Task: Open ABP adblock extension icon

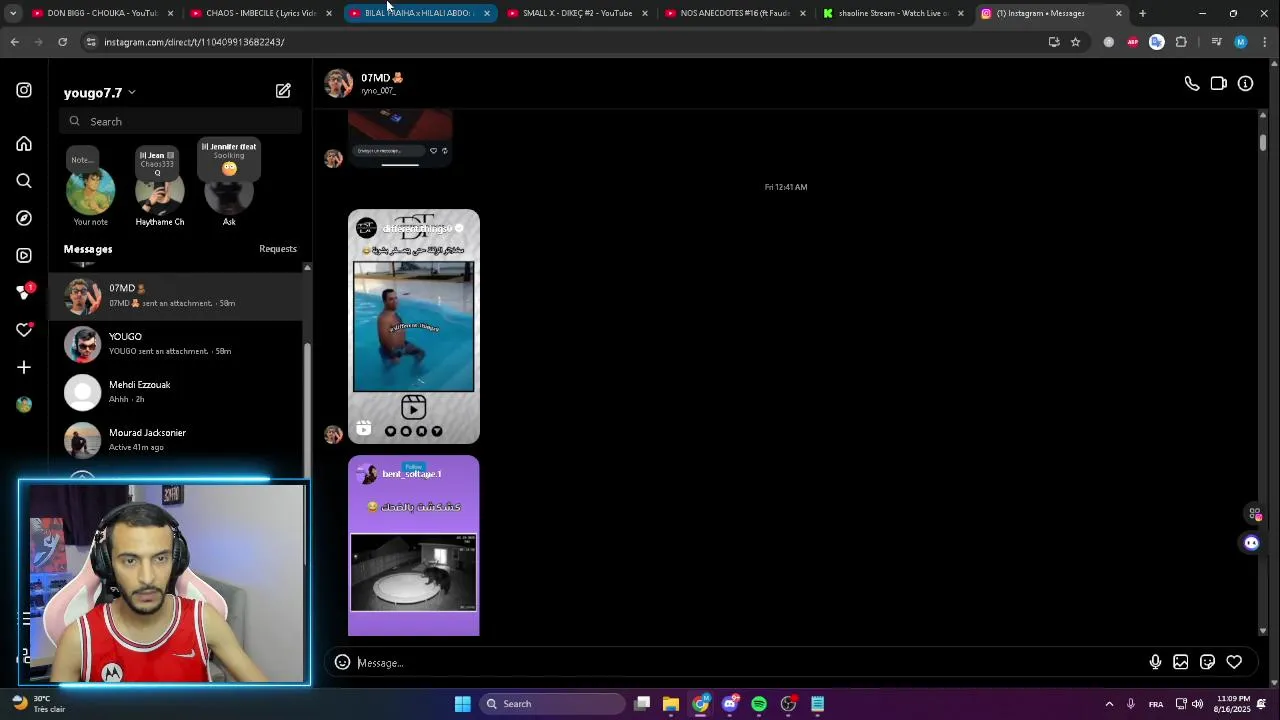Action: coord(1132,42)
